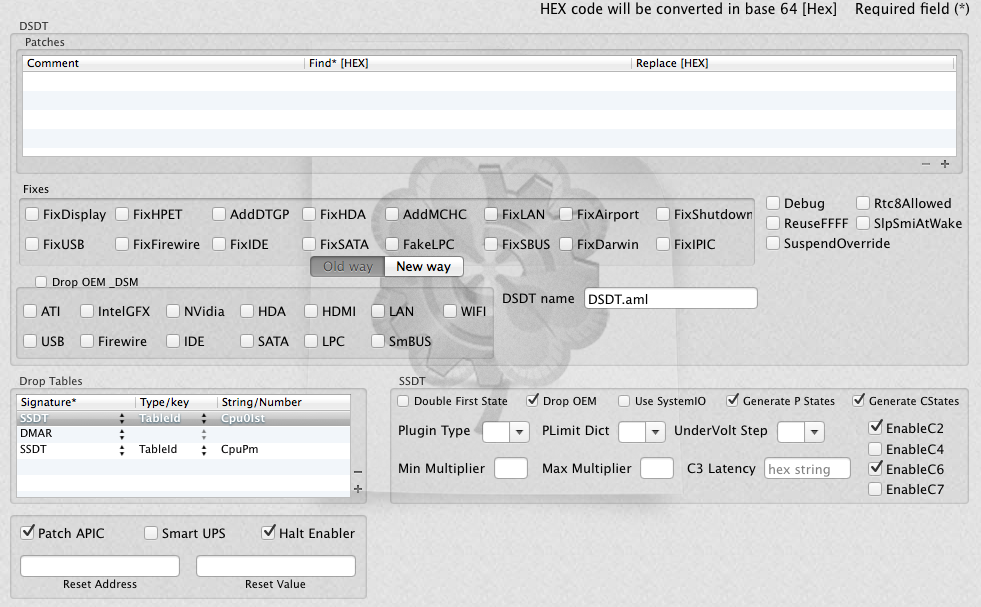
Task: Check the AddDTGP option
Action: click(x=219, y=214)
